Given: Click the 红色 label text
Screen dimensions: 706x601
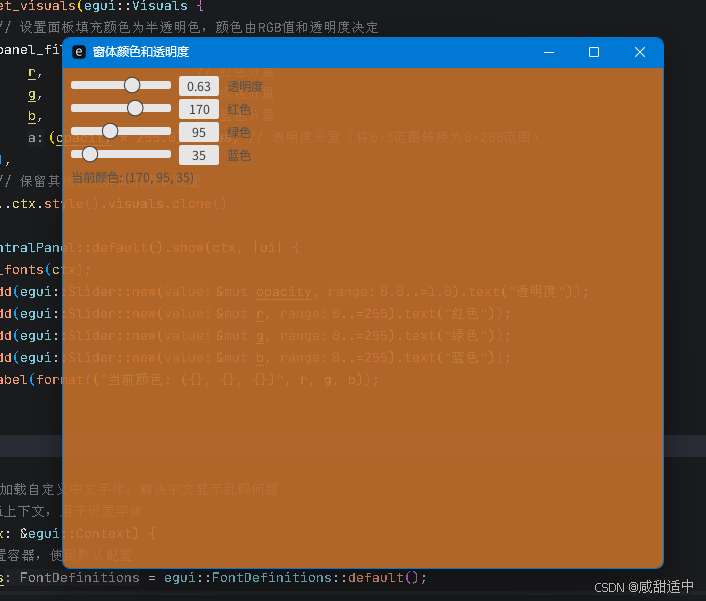Looking at the screenshot, I should pos(239,109).
